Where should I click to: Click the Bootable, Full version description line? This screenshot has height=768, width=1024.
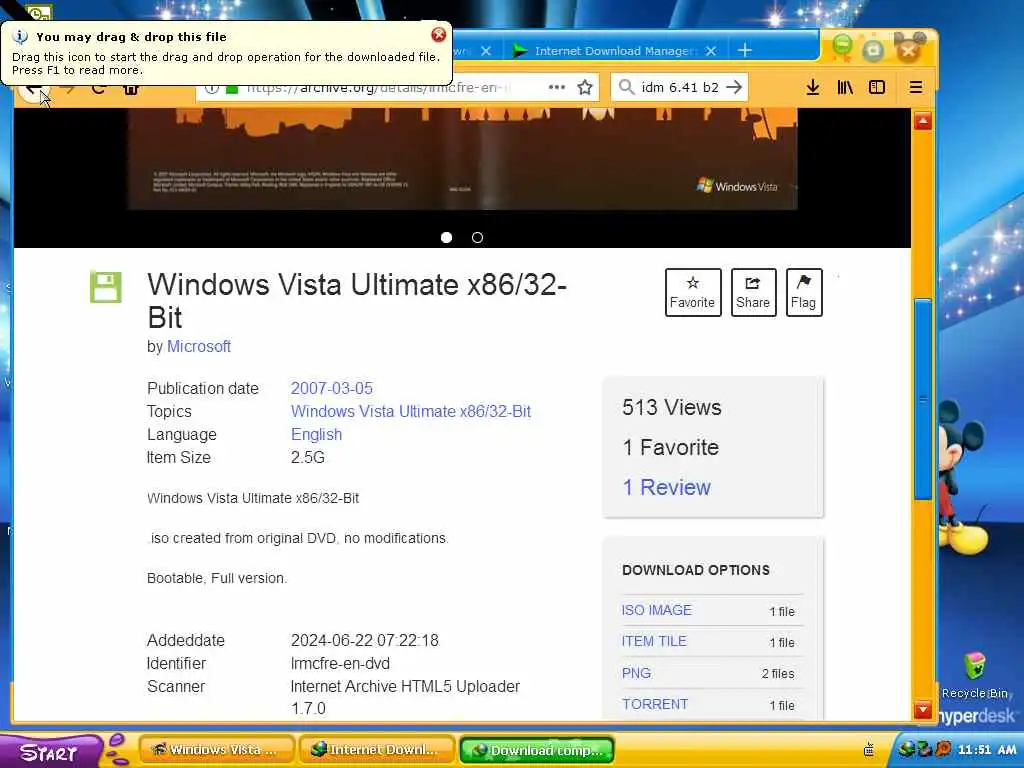tap(217, 579)
